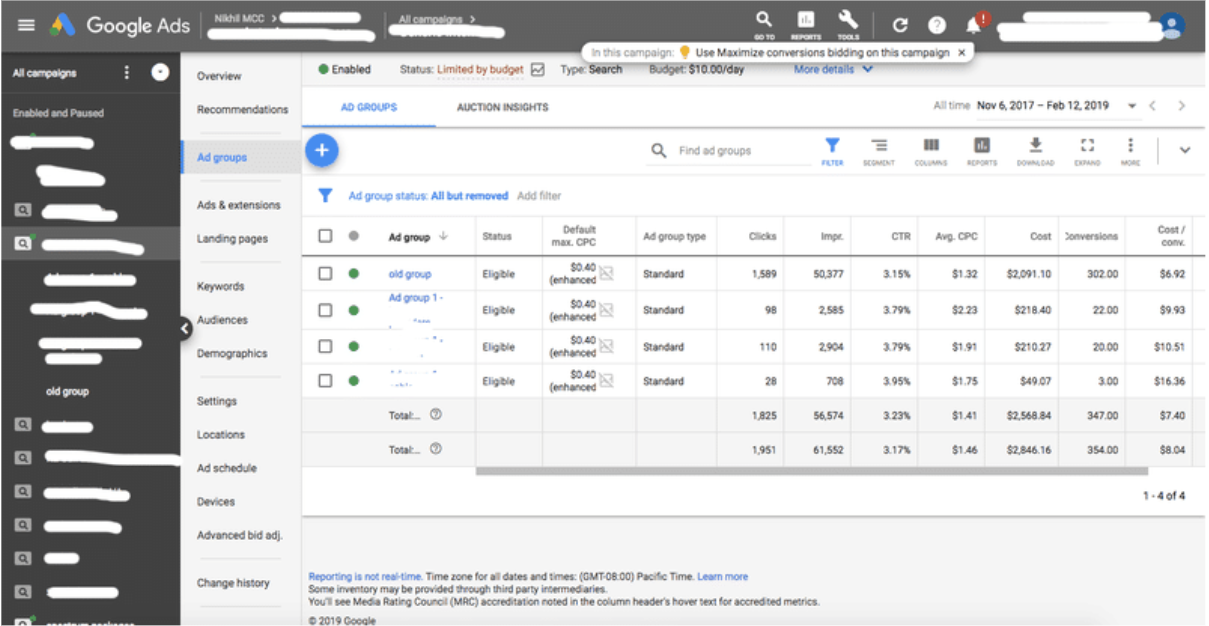Sort by the Ad group column arrow

click(443, 237)
